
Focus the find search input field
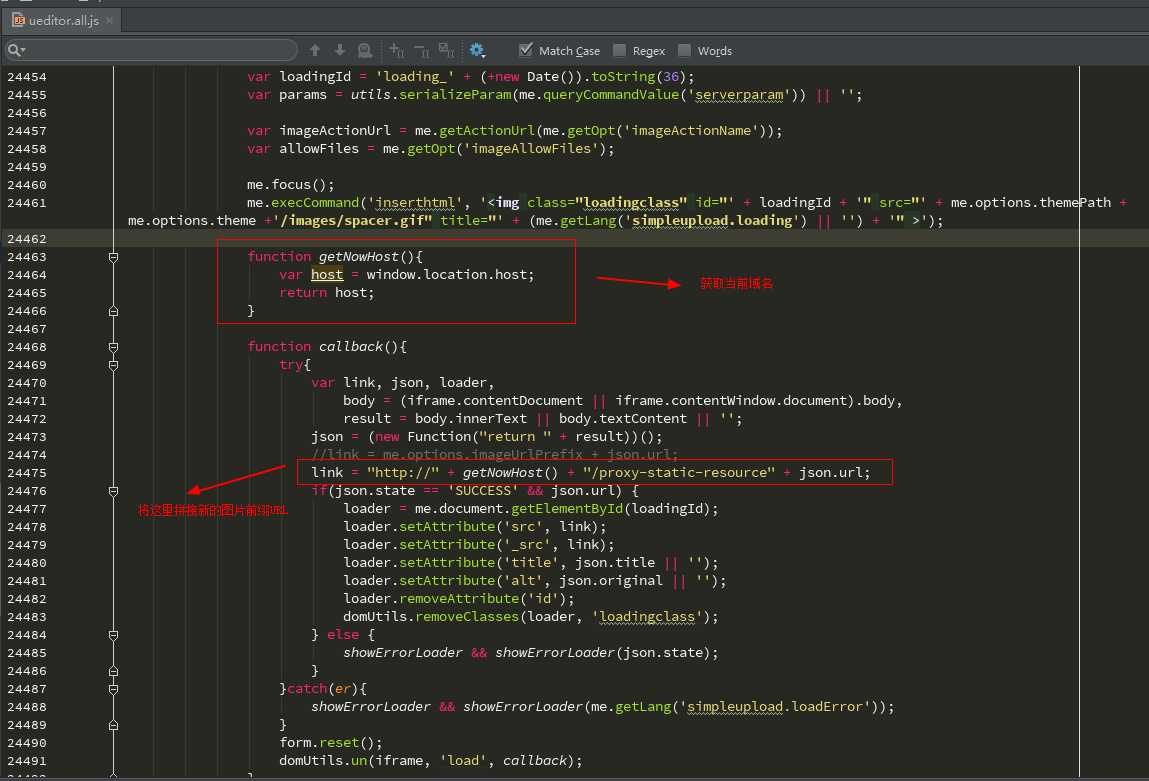(151, 50)
